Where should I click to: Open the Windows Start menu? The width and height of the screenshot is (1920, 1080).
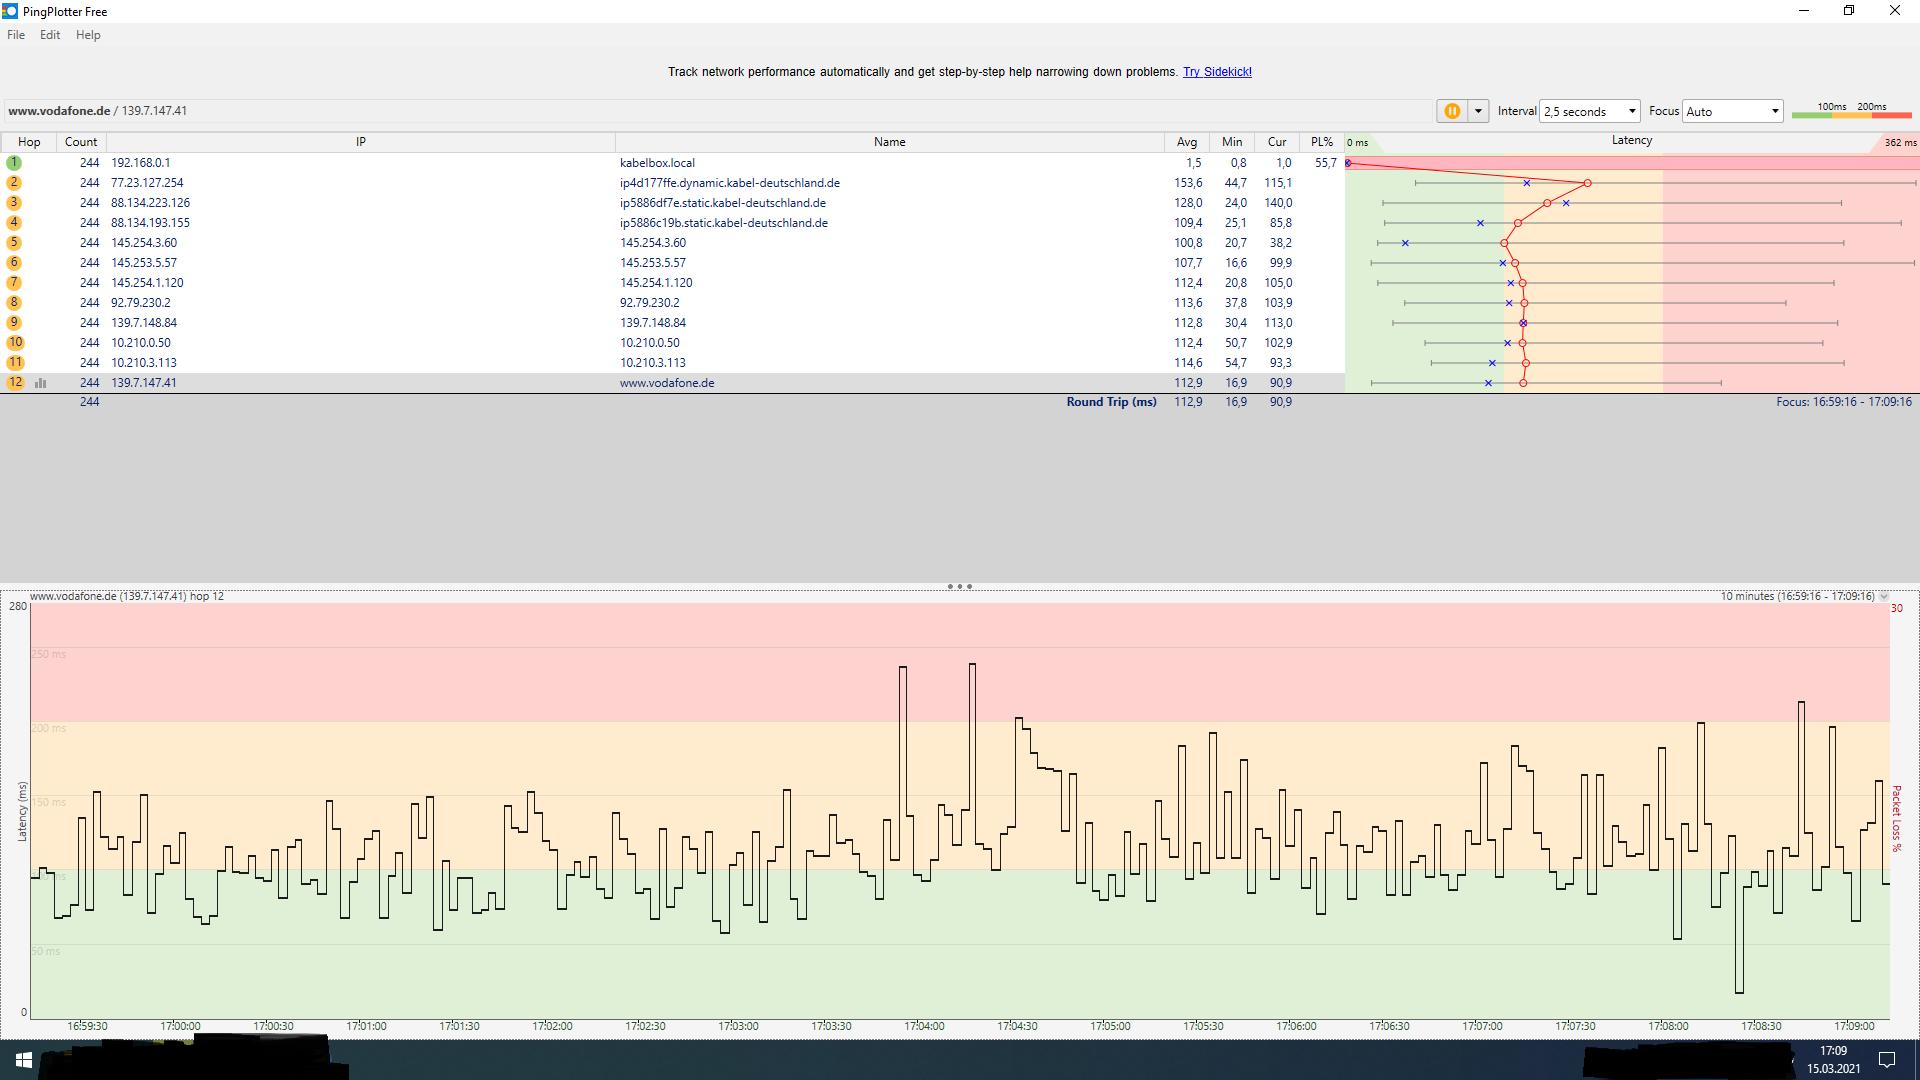(x=24, y=1060)
